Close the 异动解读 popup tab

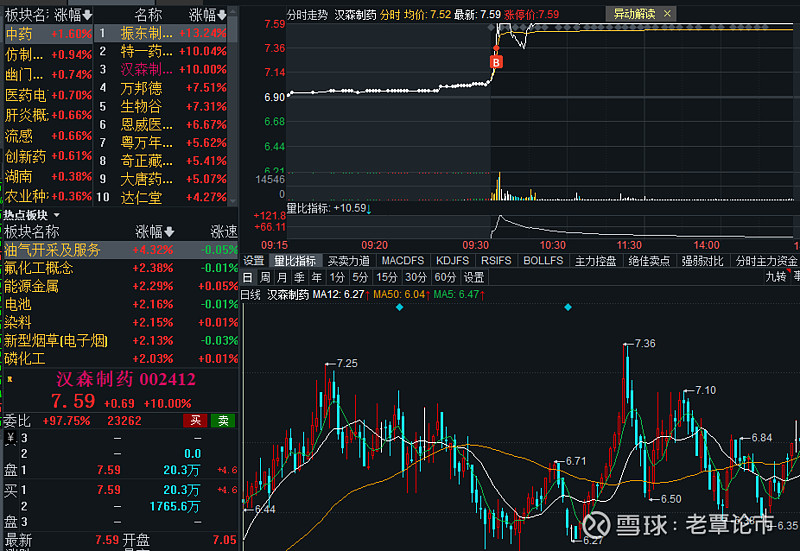667,14
